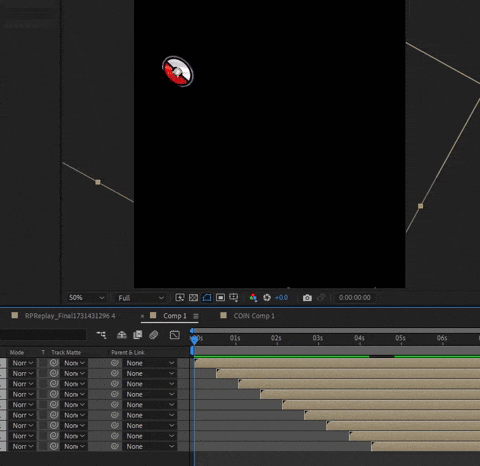
Task: Toggle Preserve Transparency on third layer
Action: [43, 384]
